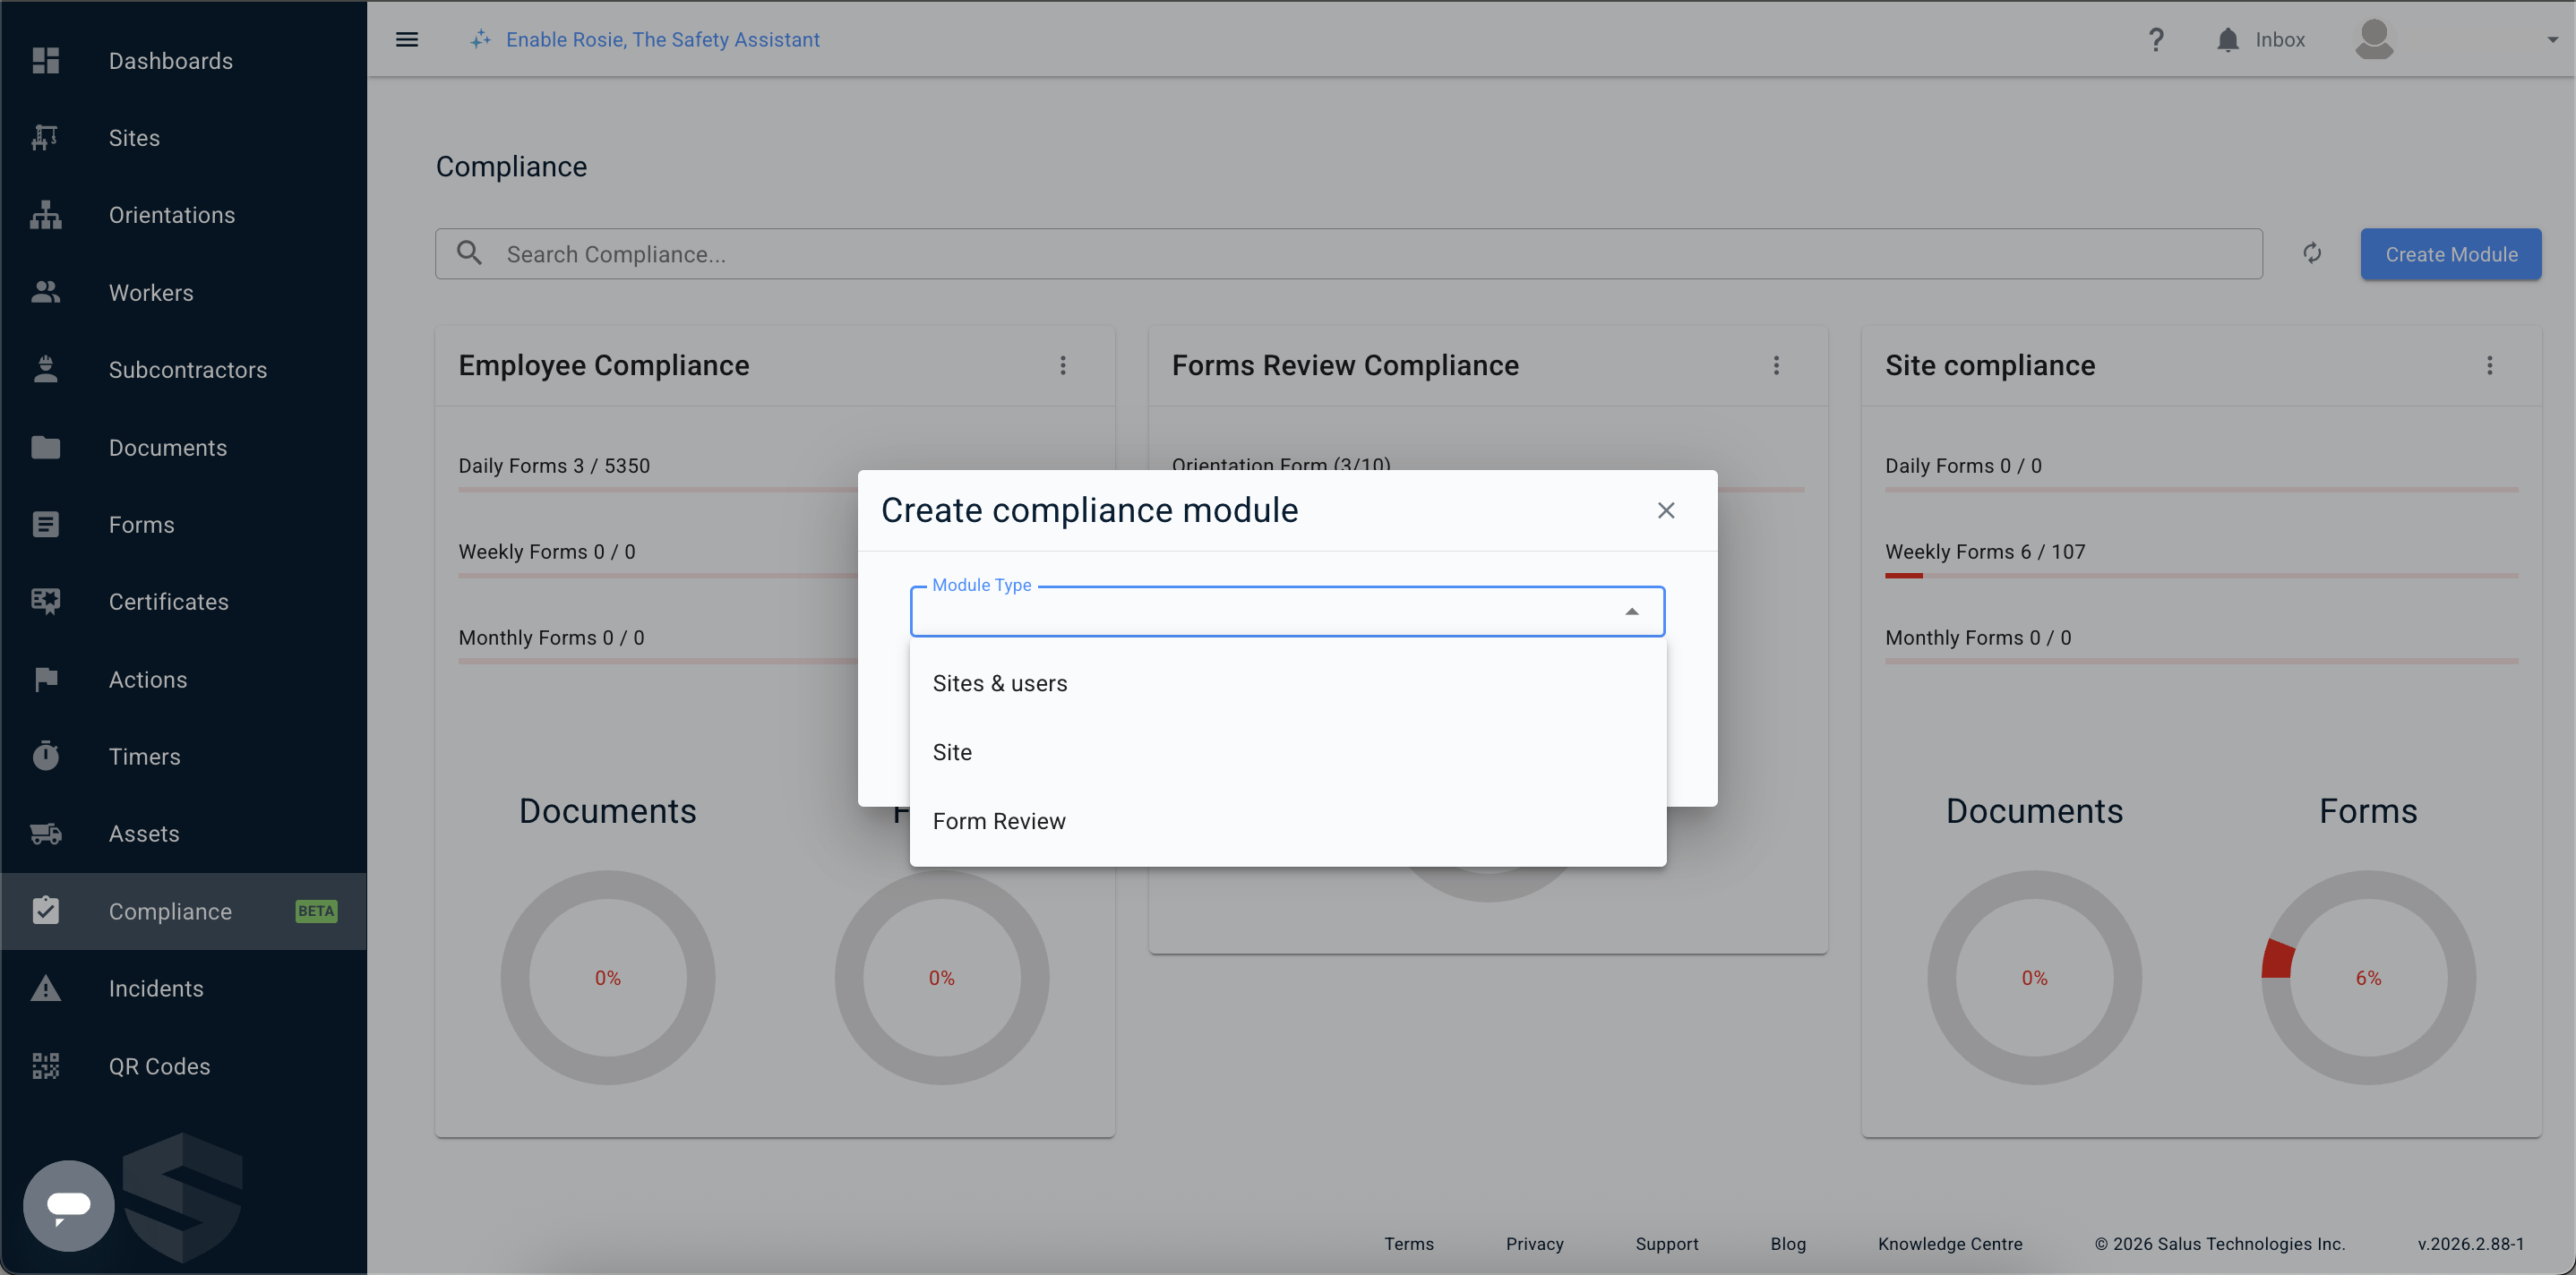Click the Incidents warning triangle icon
Screen dimensions: 2576x1275
click(45, 988)
